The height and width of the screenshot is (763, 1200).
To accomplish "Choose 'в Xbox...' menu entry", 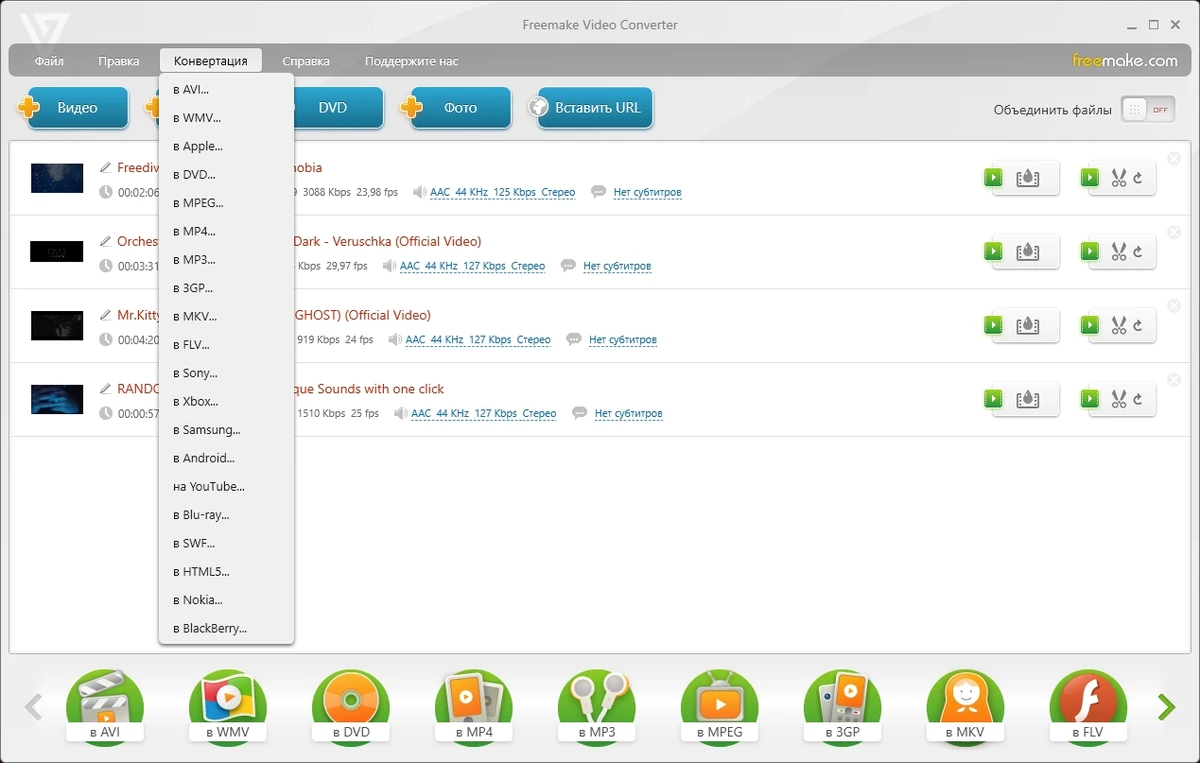I will click(x=226, y=402).
